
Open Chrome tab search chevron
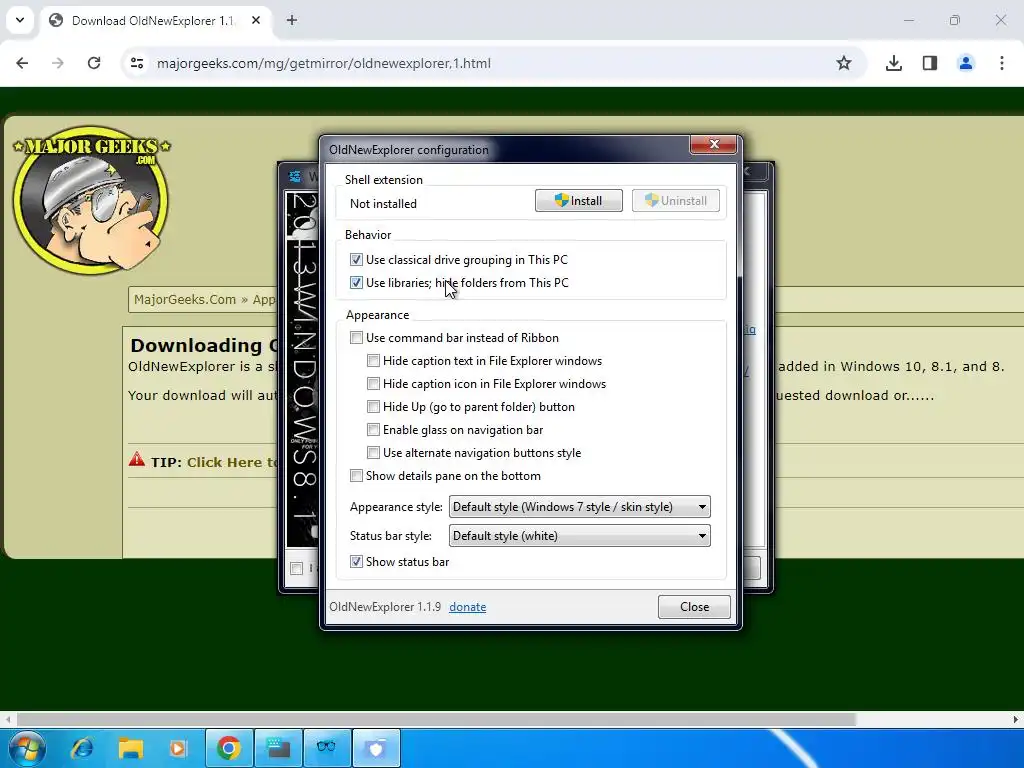(x=20, y=20)
